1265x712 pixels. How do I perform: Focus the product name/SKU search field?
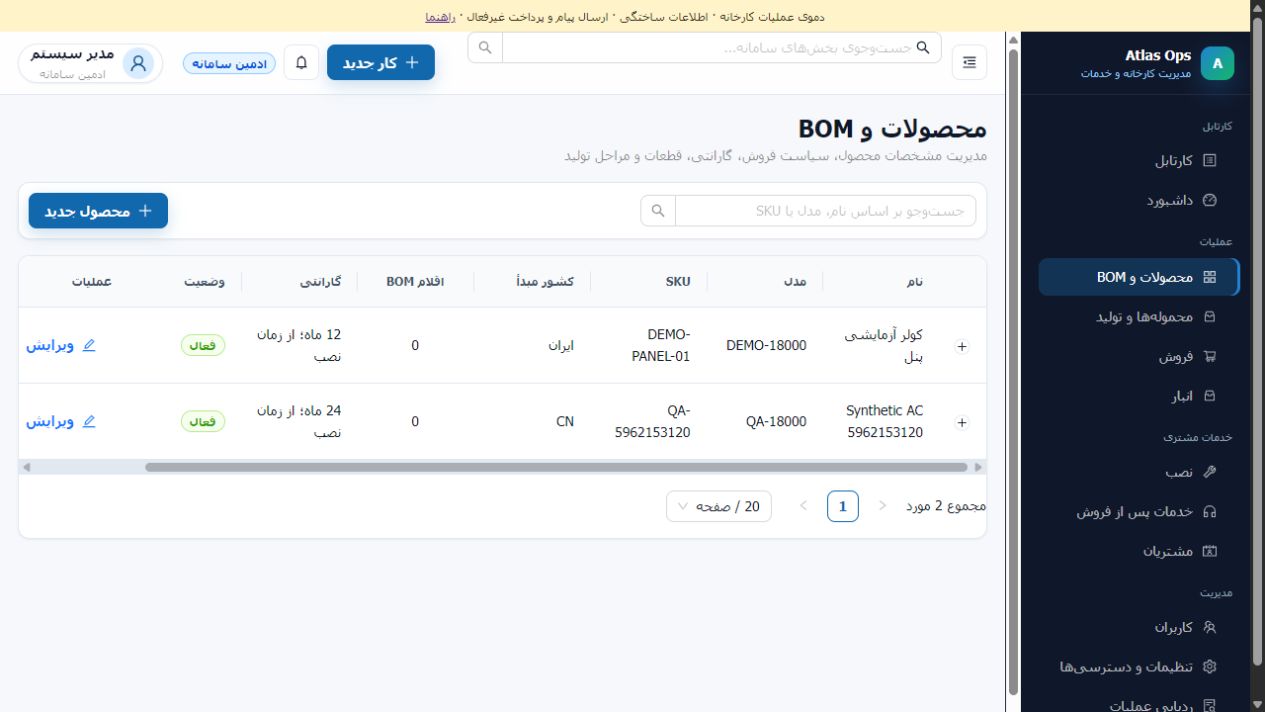coord(826,211)
